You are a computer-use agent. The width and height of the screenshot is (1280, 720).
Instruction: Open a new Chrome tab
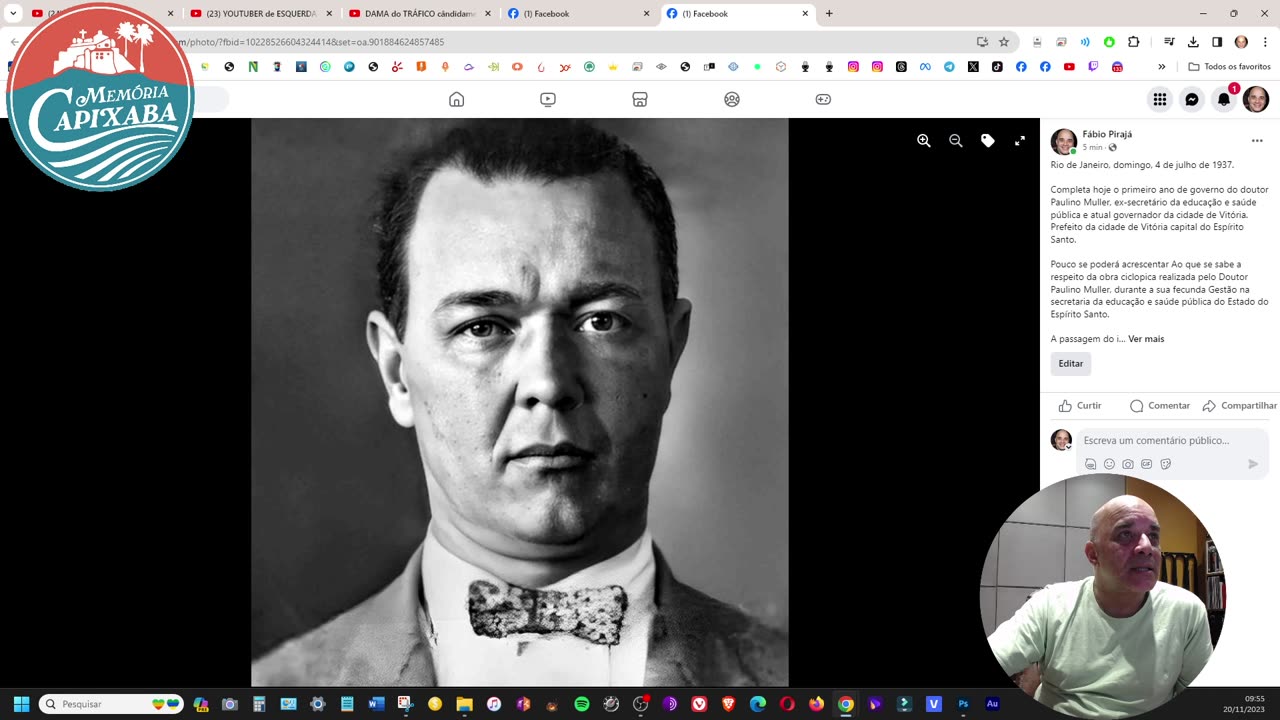[829, 14]
